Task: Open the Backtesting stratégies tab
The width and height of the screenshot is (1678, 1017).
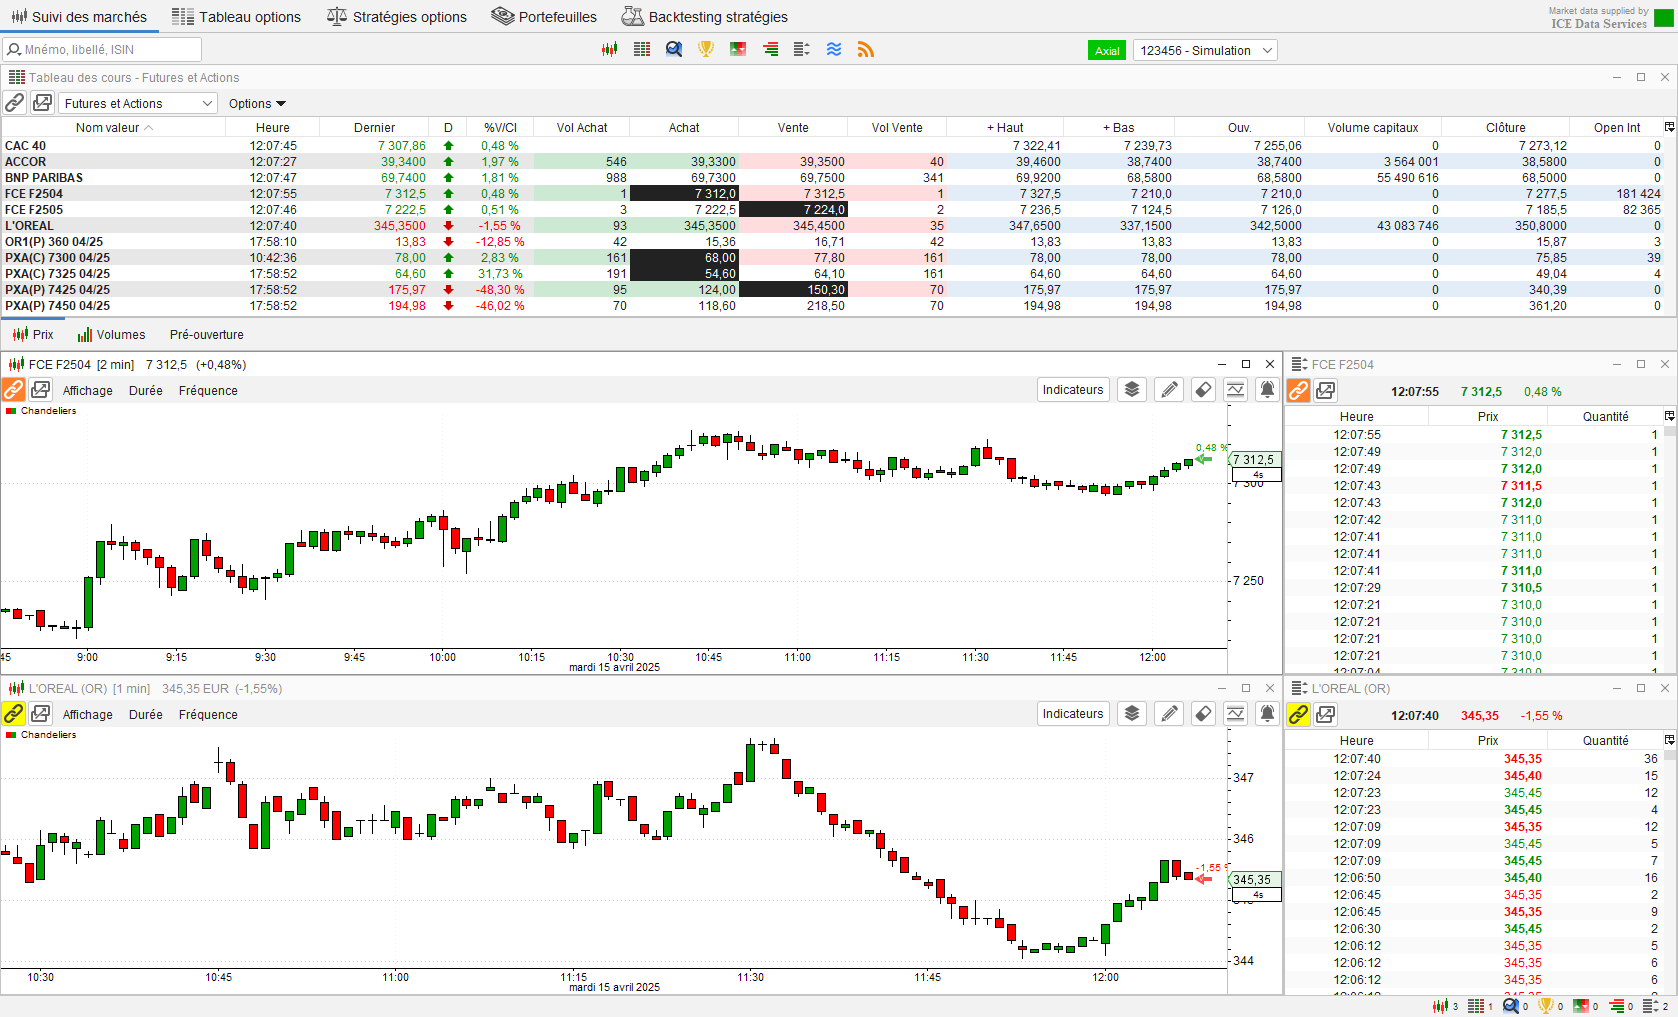Action: point(705,17)
